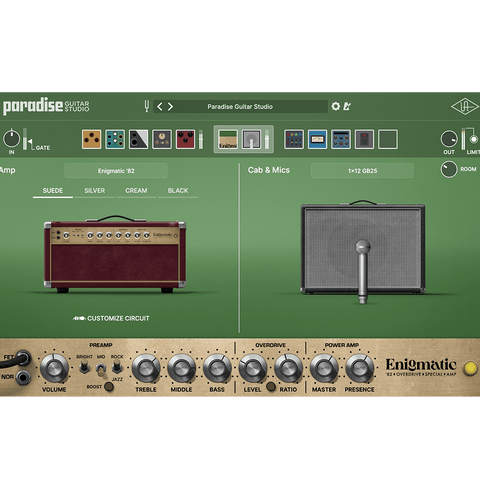480x480 pixels.
Task: Toggle the yellow power lamp
Action: tap(470, 368)
